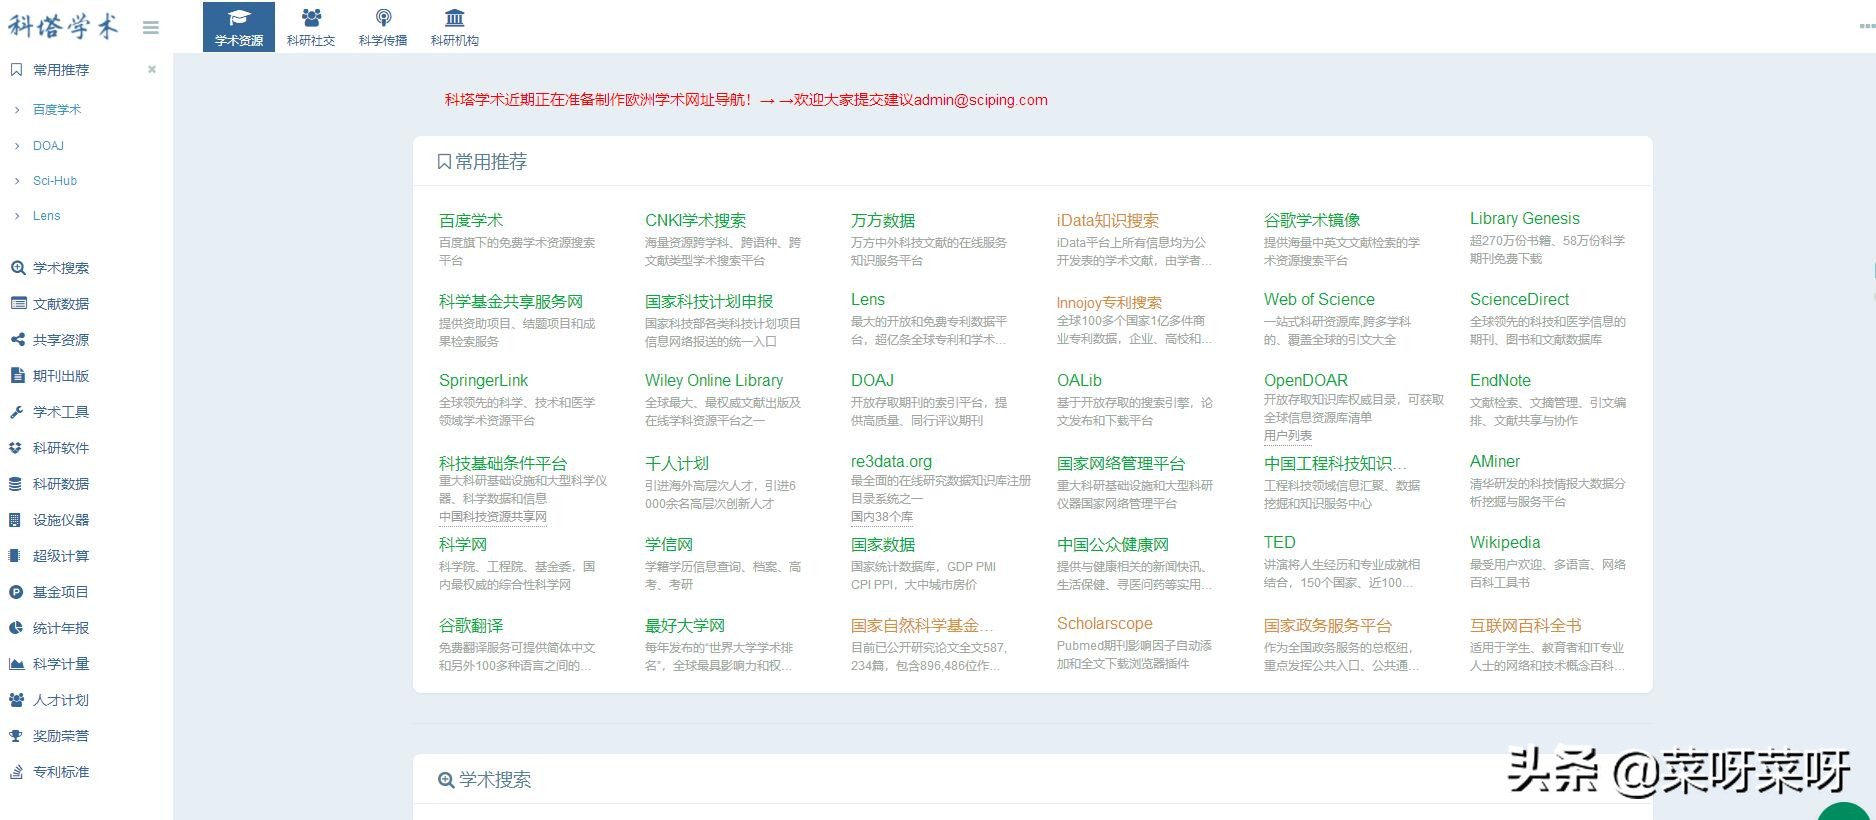
Task: Open the 互联网百科全书 link
Action: pyautogui.click(x=1526, y=625)
